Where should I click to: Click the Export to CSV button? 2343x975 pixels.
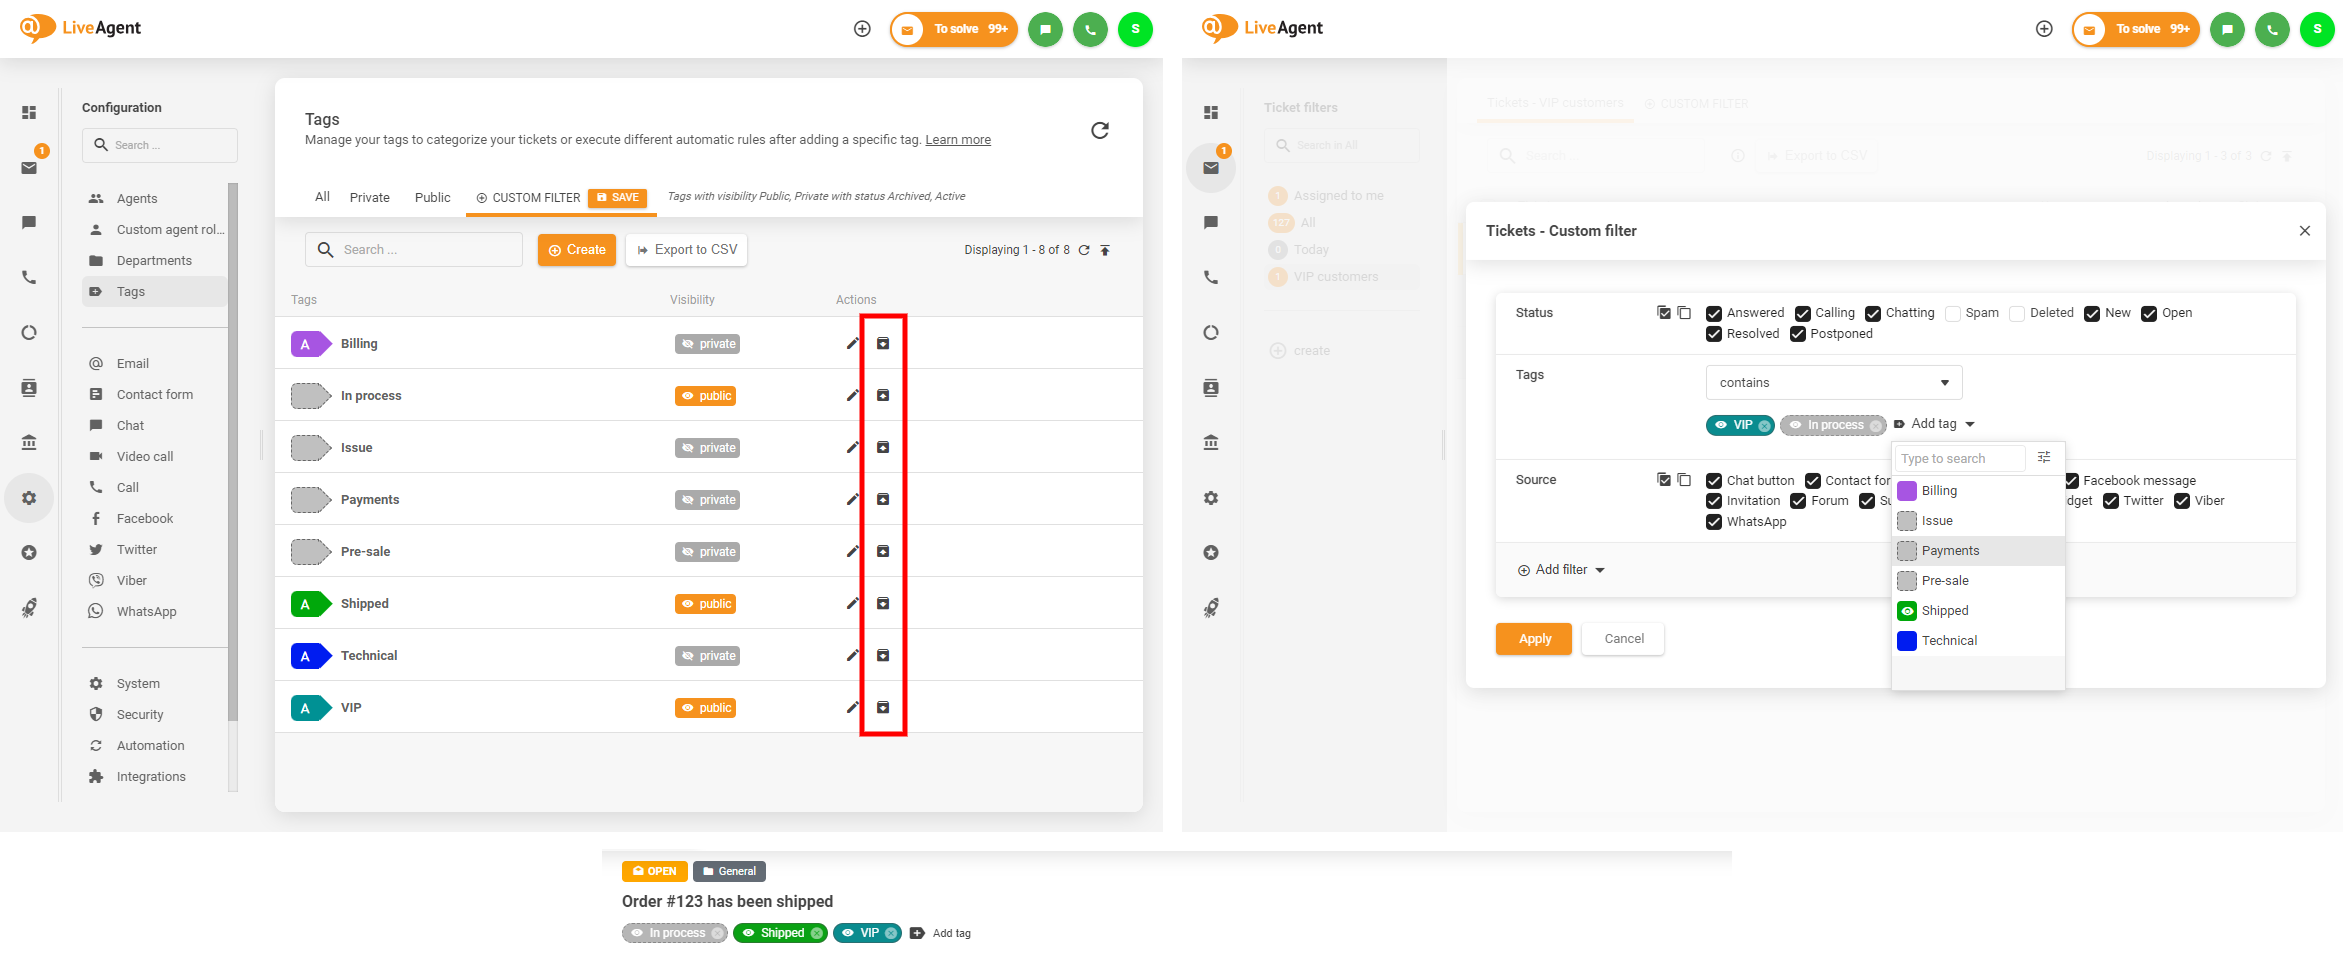click(x=686, y=250)
